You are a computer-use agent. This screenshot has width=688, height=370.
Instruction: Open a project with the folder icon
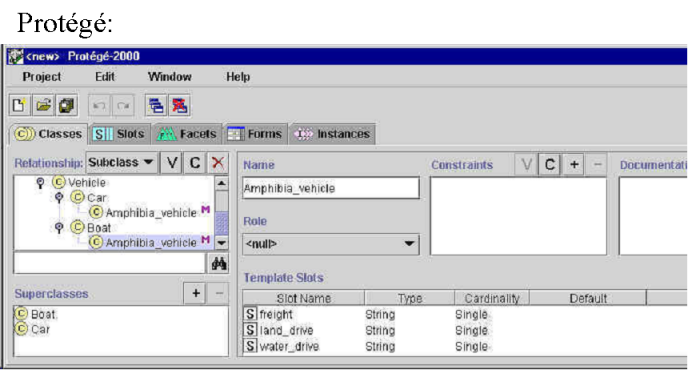point(43,105)
